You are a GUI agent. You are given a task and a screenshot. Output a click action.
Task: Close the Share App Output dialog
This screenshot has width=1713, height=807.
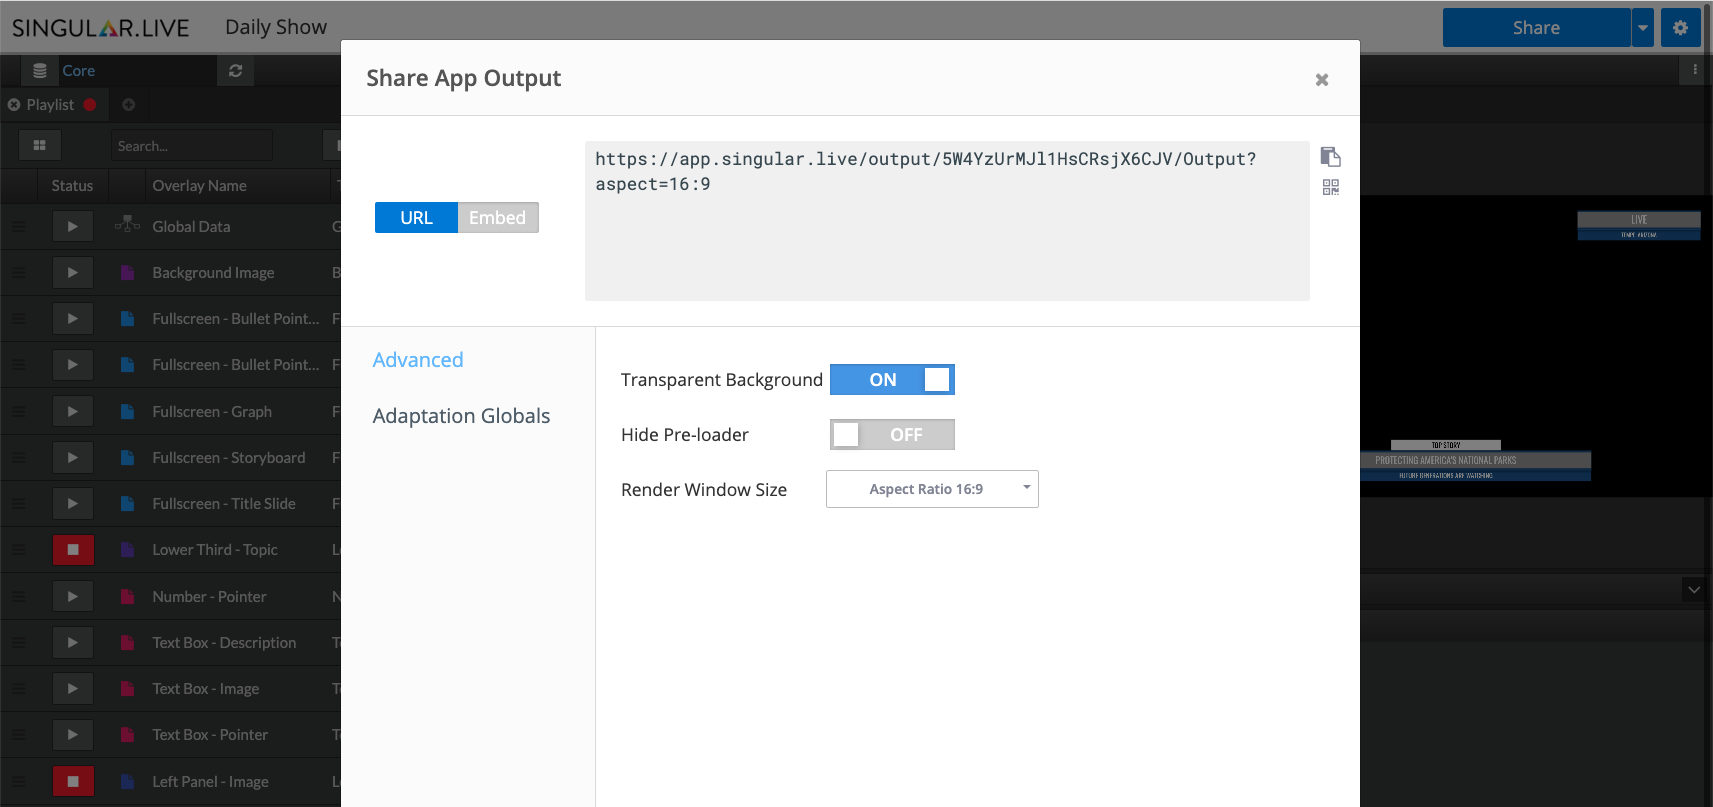click(x=1322, y=80)
